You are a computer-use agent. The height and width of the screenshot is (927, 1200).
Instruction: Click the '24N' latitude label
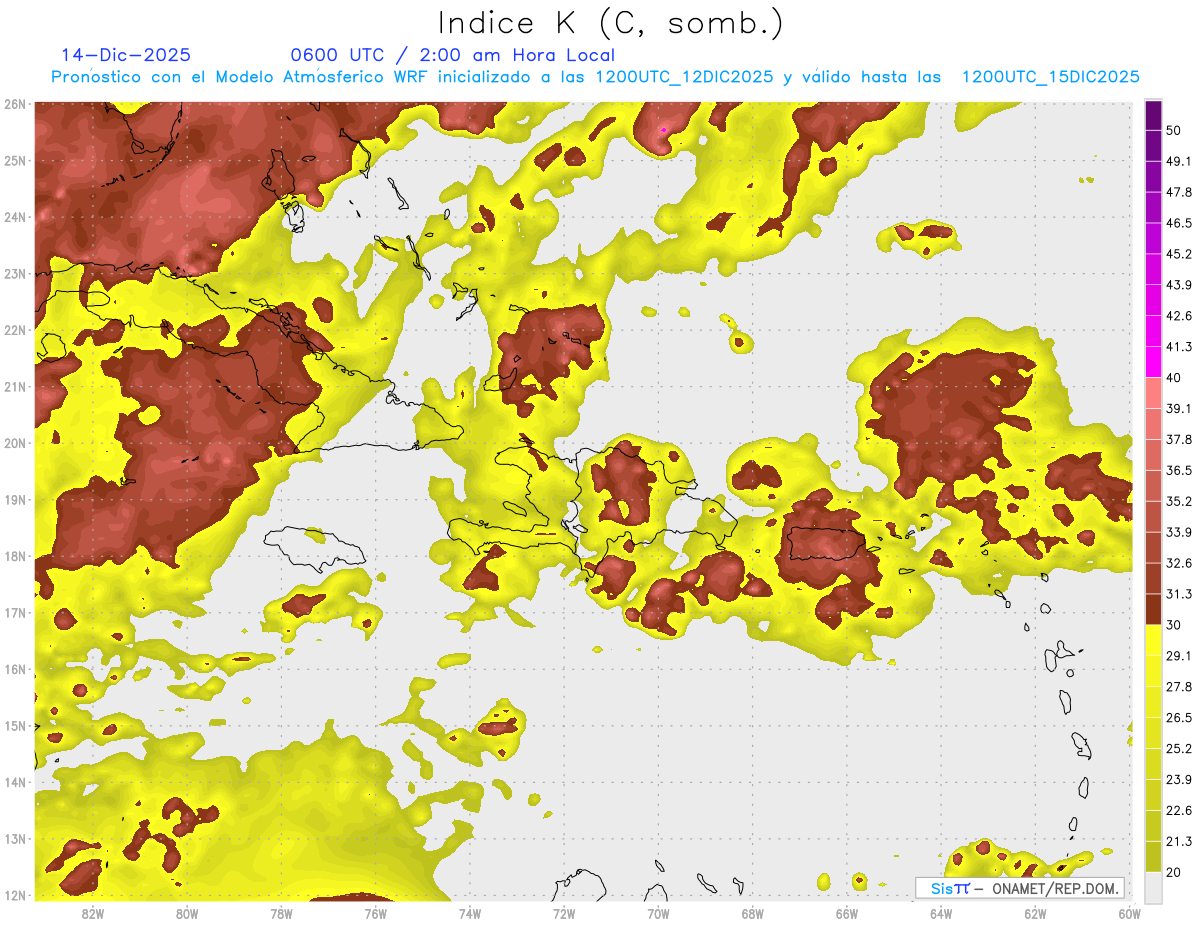click(x=15, y=217)
